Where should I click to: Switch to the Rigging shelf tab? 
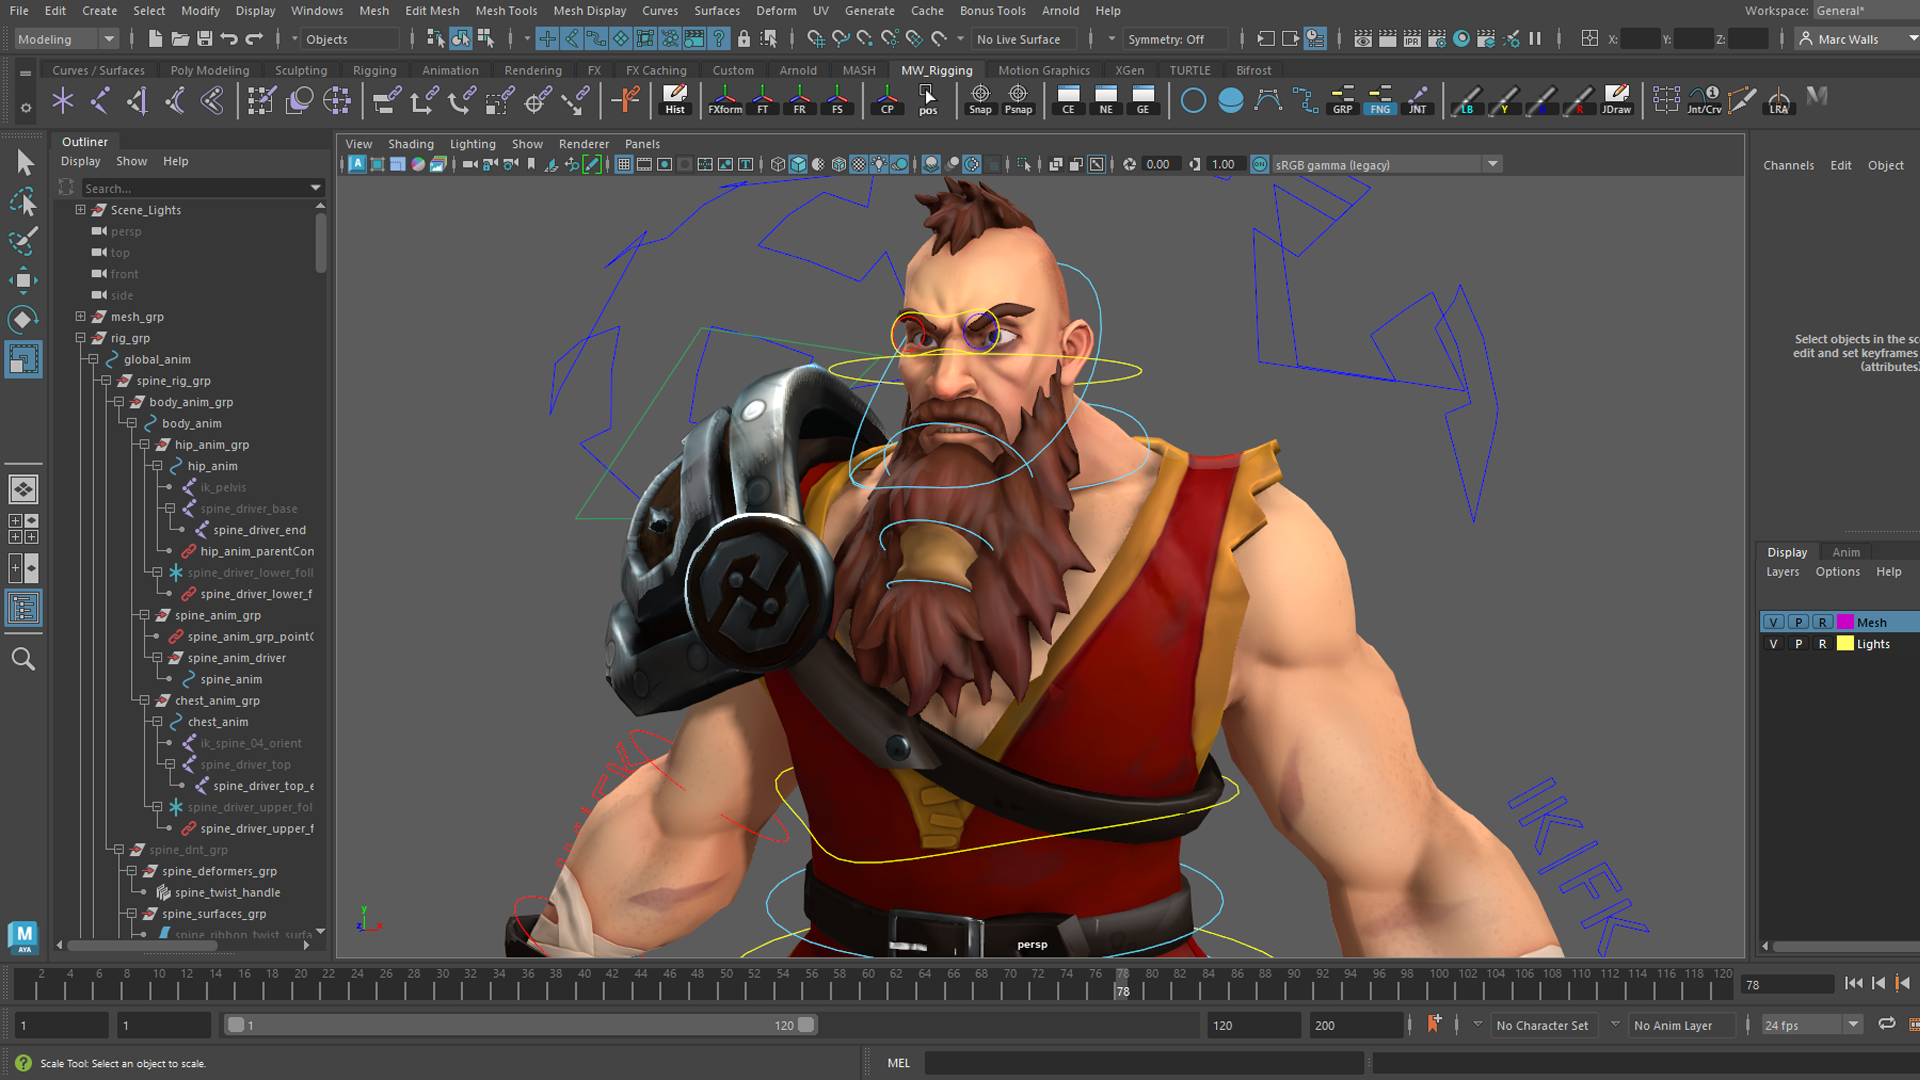click(374, 70)
